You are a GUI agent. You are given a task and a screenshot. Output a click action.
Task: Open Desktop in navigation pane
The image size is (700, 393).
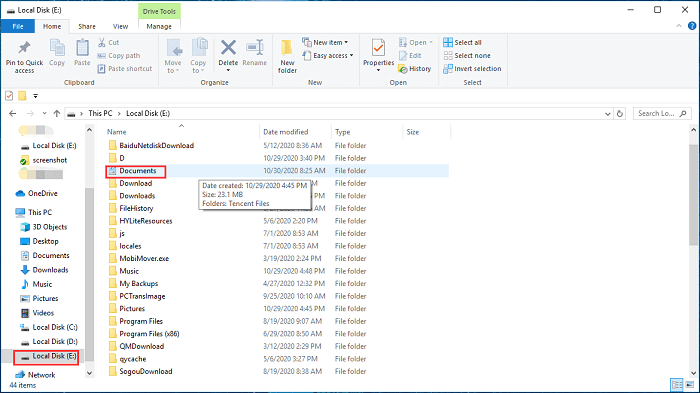(x=40, y=241)
